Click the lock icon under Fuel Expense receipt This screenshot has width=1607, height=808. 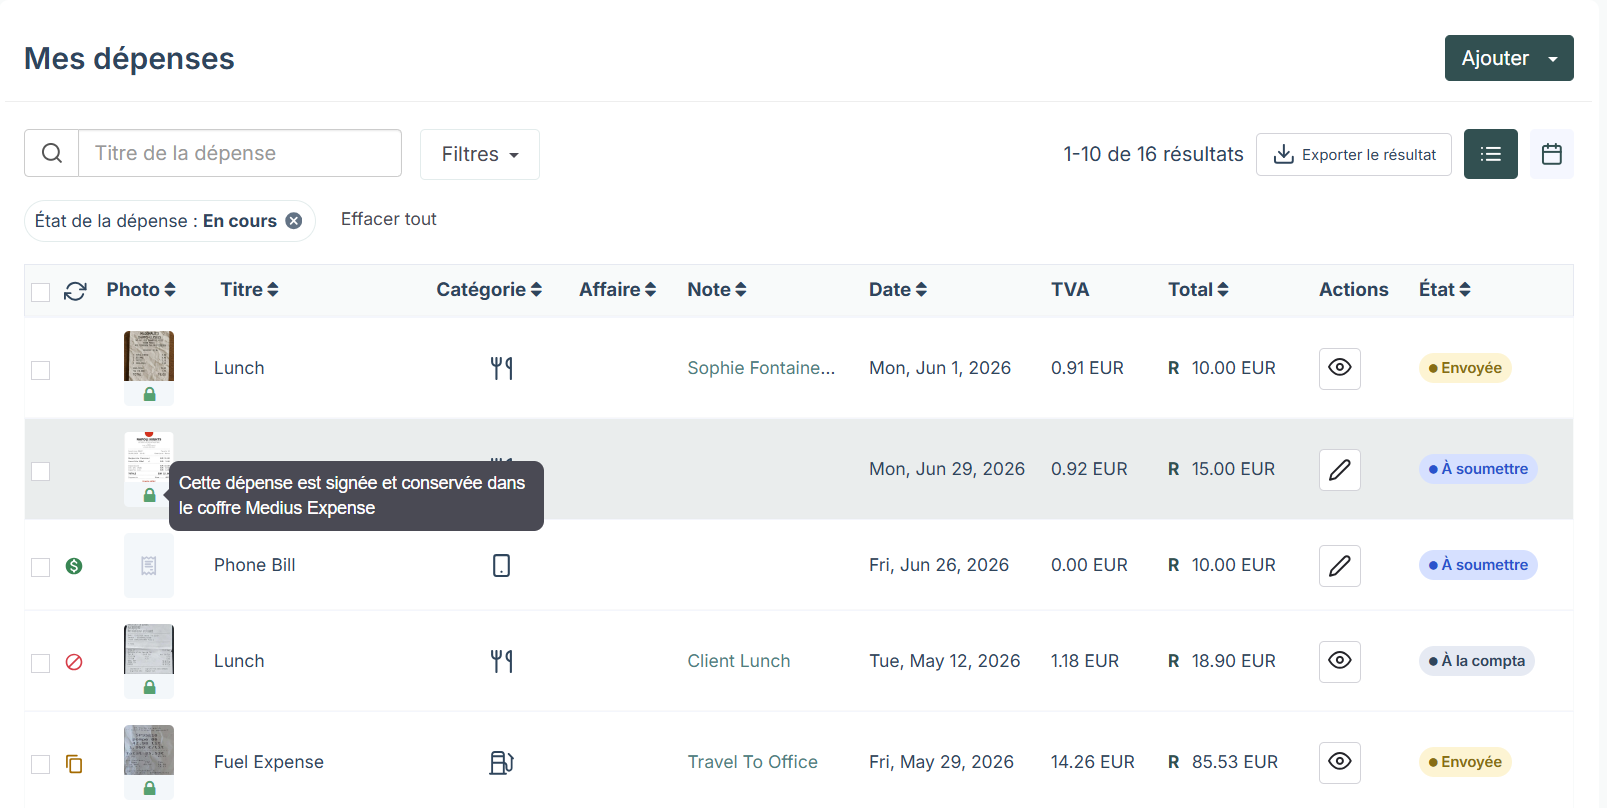pyautogui.click(x=149, y=788)
